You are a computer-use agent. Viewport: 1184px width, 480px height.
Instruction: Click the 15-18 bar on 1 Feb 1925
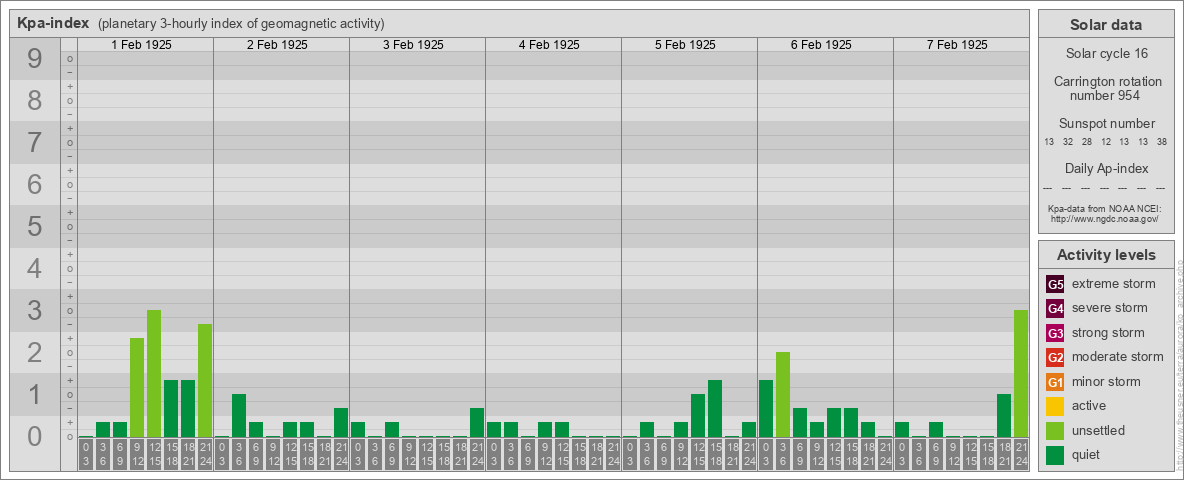(x=171, y=409)
